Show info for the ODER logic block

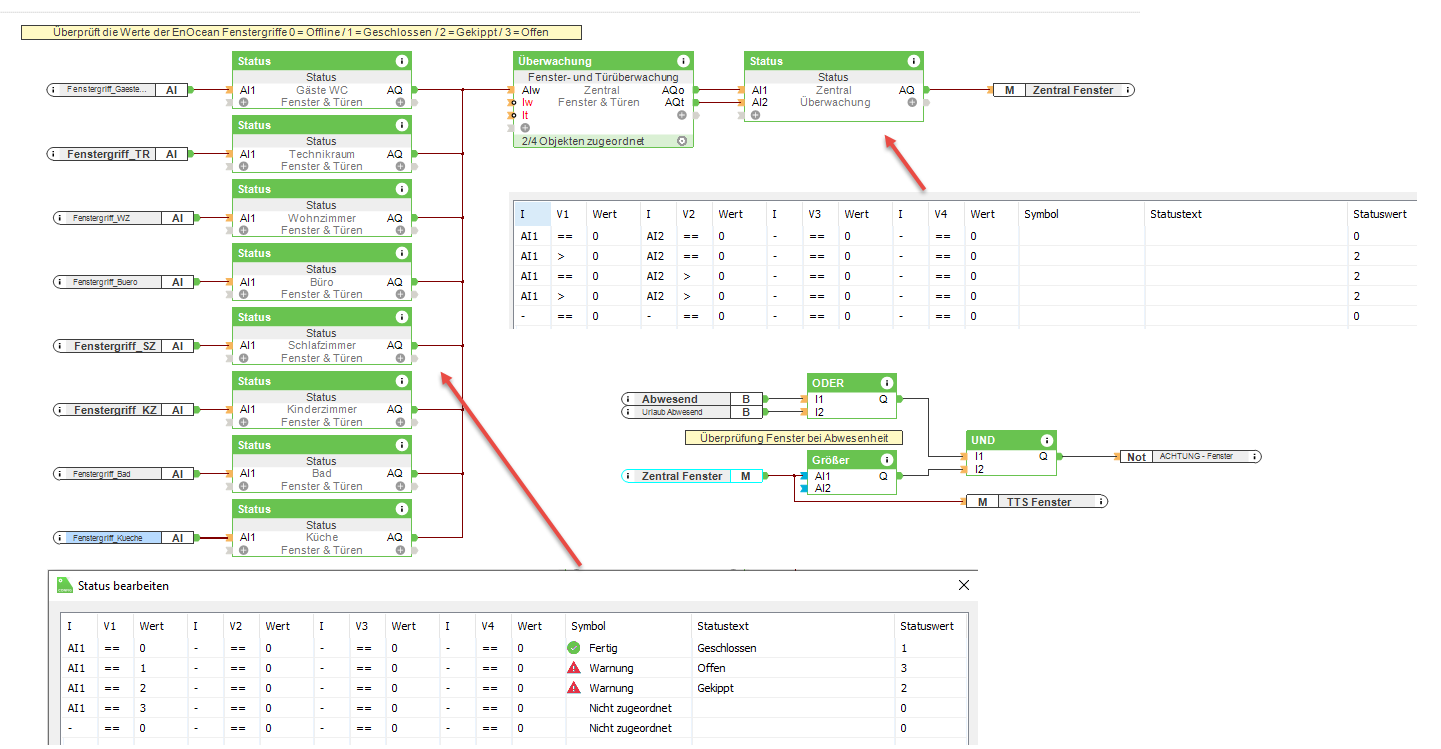coord(886,383)
